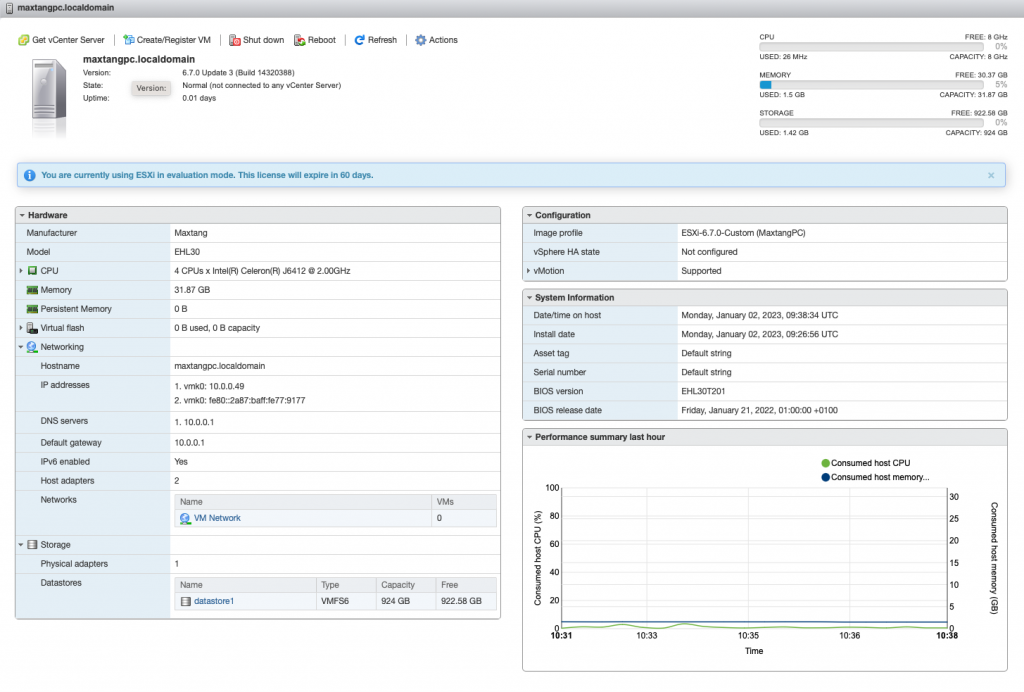This screenshot has width=1024, height=692.
Task: Collapse the Configuration panel
Action: pyautogui.click(x=529, y=215)
